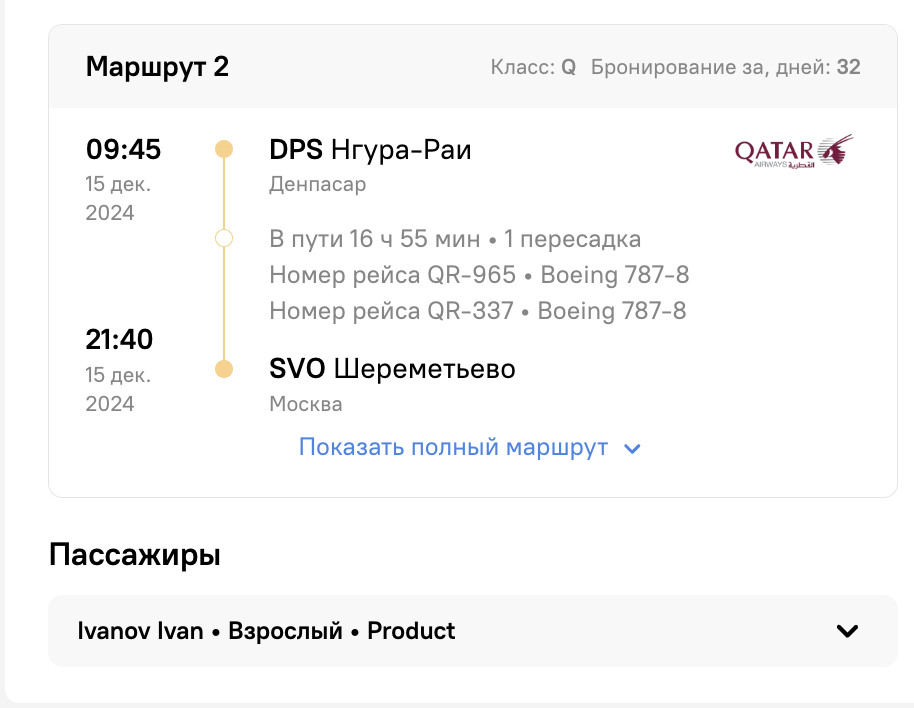Viewport: 914px width, 708px height.
Task: Select the SVO arrival point marker
Action: 224,369
